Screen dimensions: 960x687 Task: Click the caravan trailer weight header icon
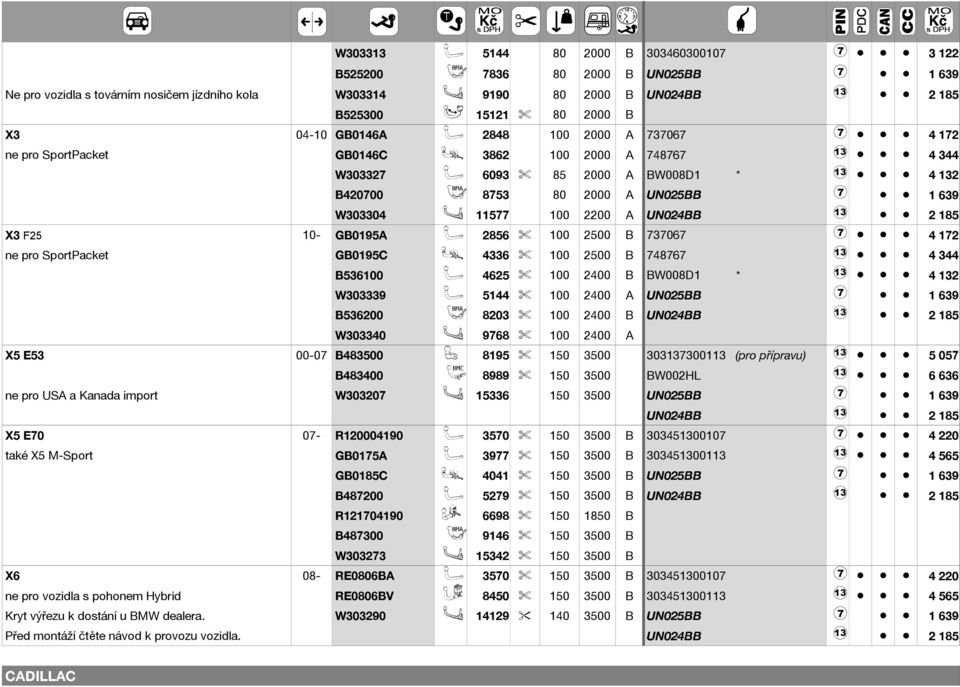tap(597, 20)
